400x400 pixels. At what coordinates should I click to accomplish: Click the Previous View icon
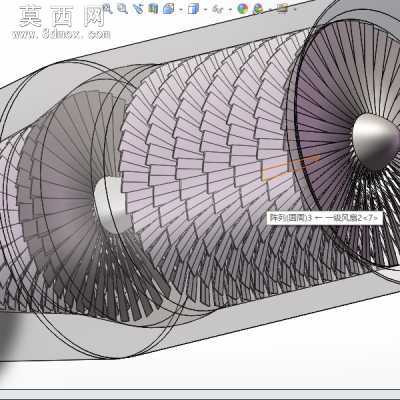click(x=138, y=8)
